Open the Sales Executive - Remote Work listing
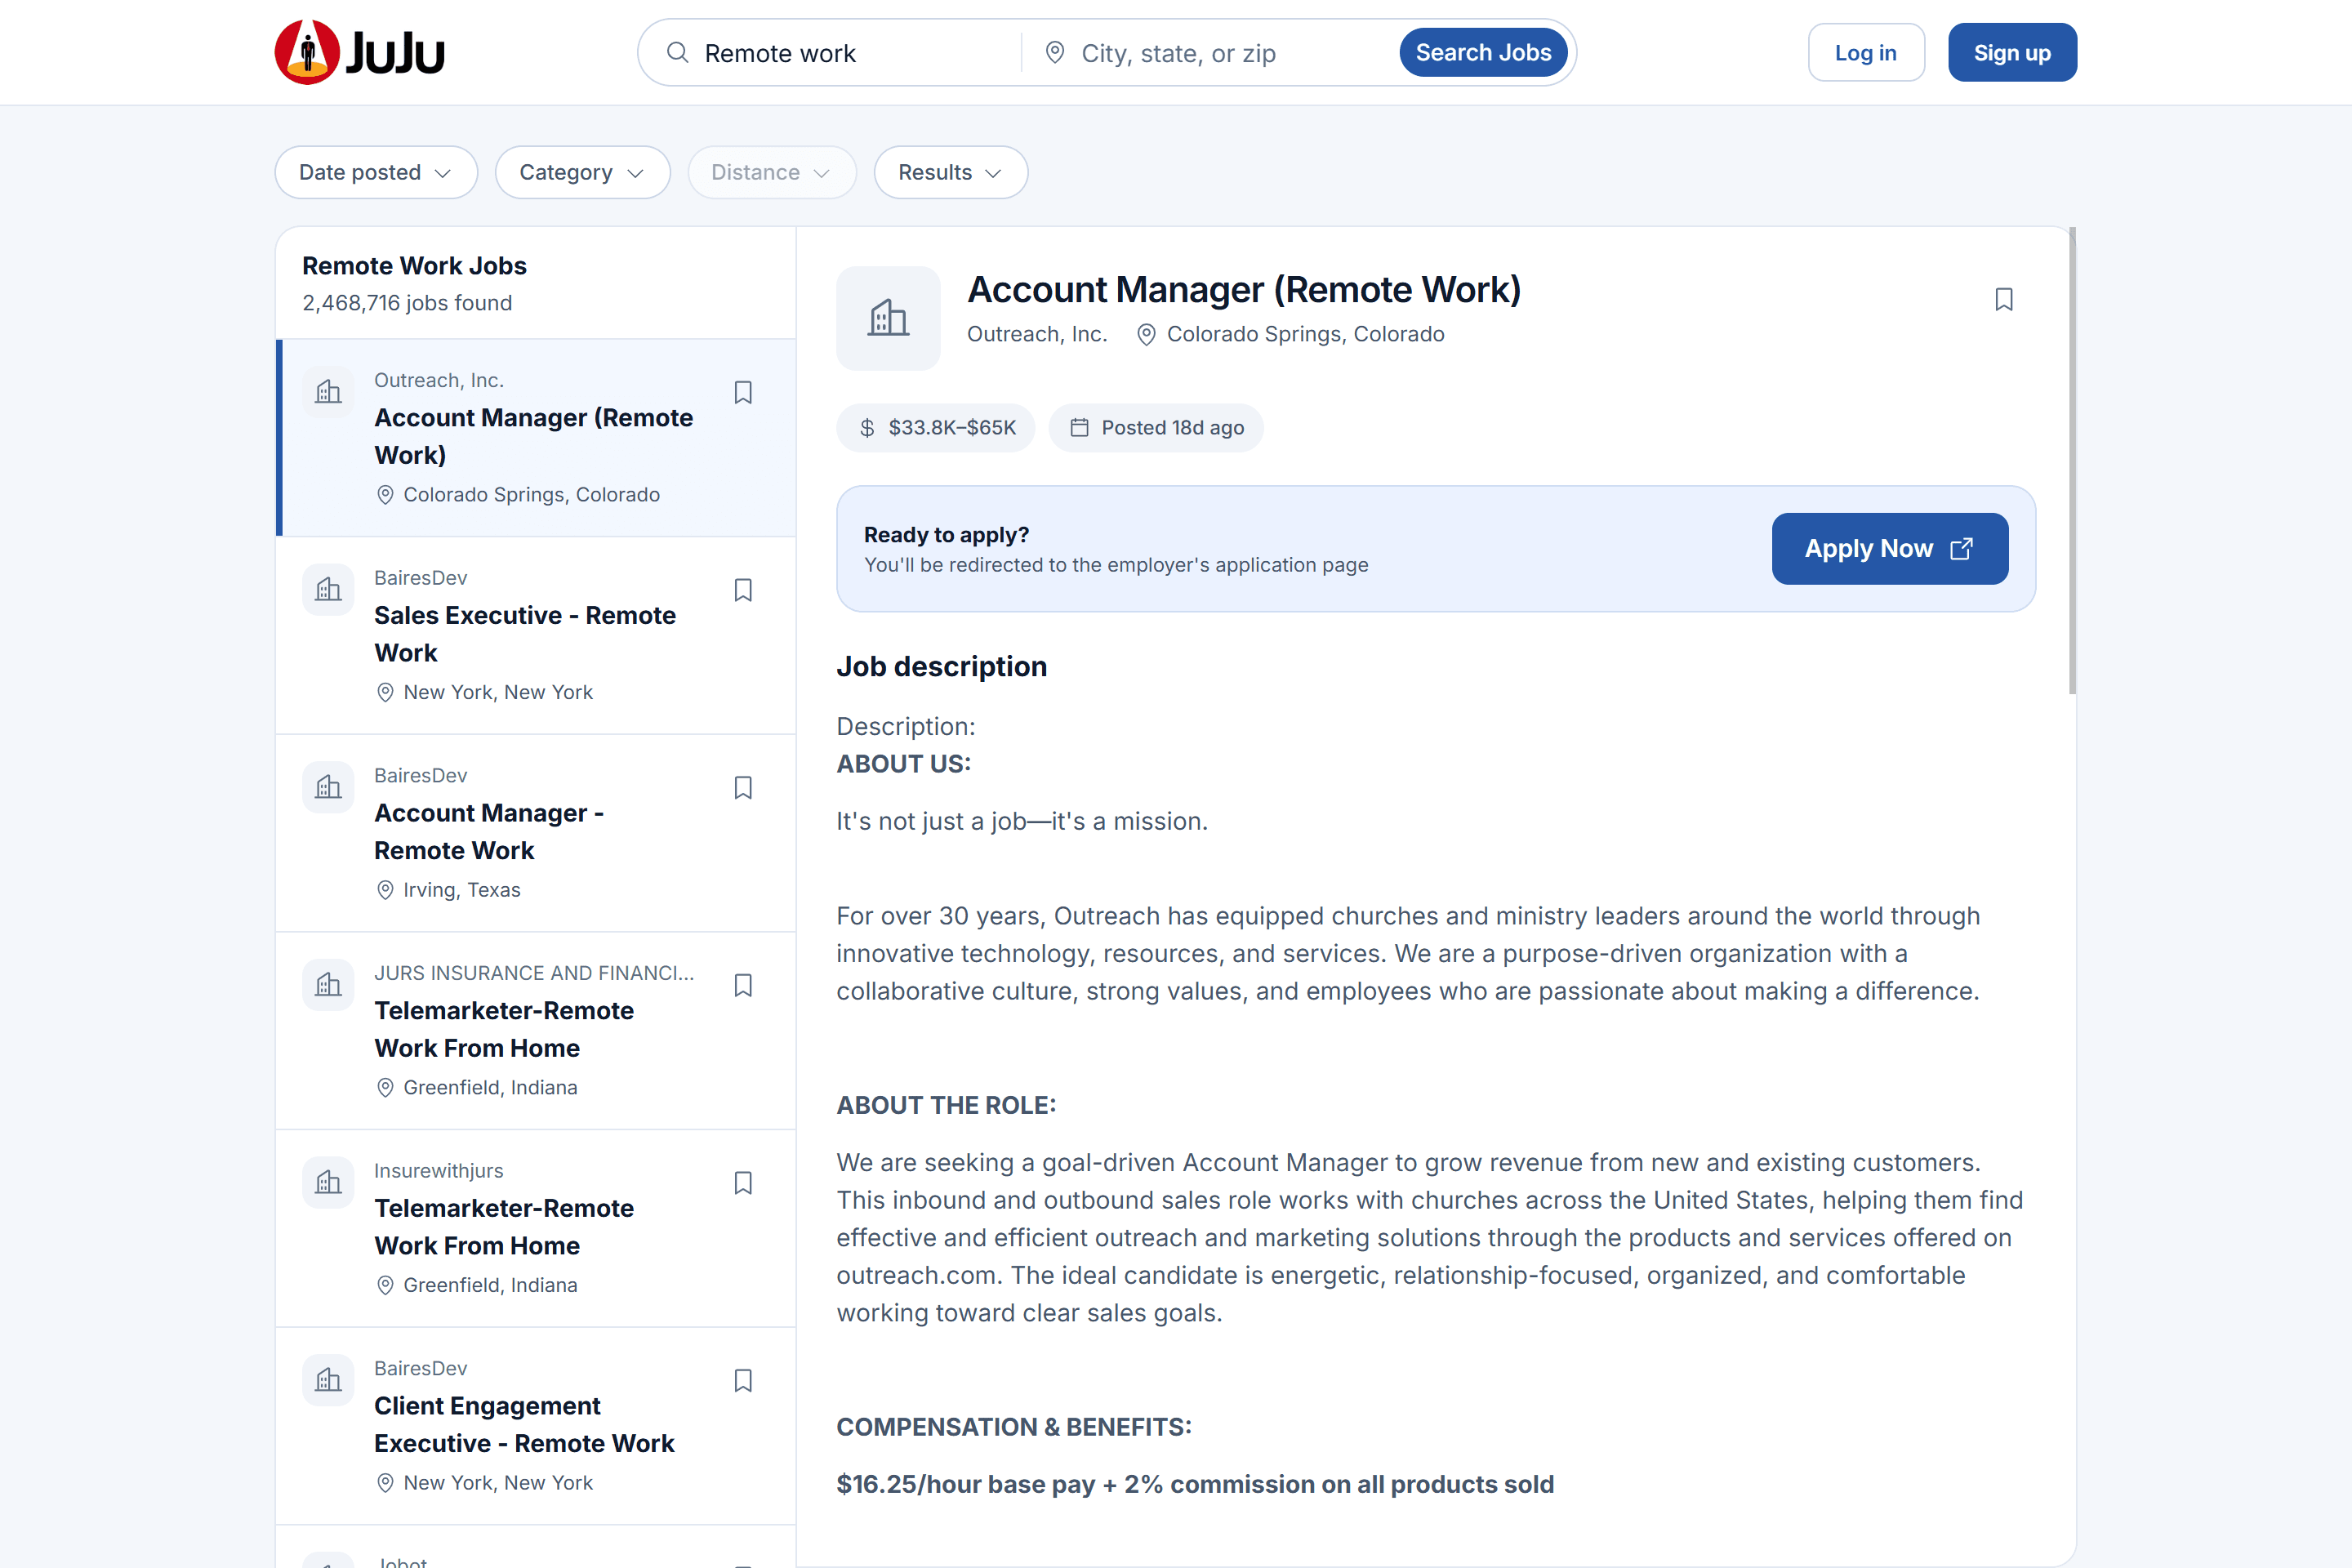The height and width of the screenshot is (1568, 2352). coord(535,635)
